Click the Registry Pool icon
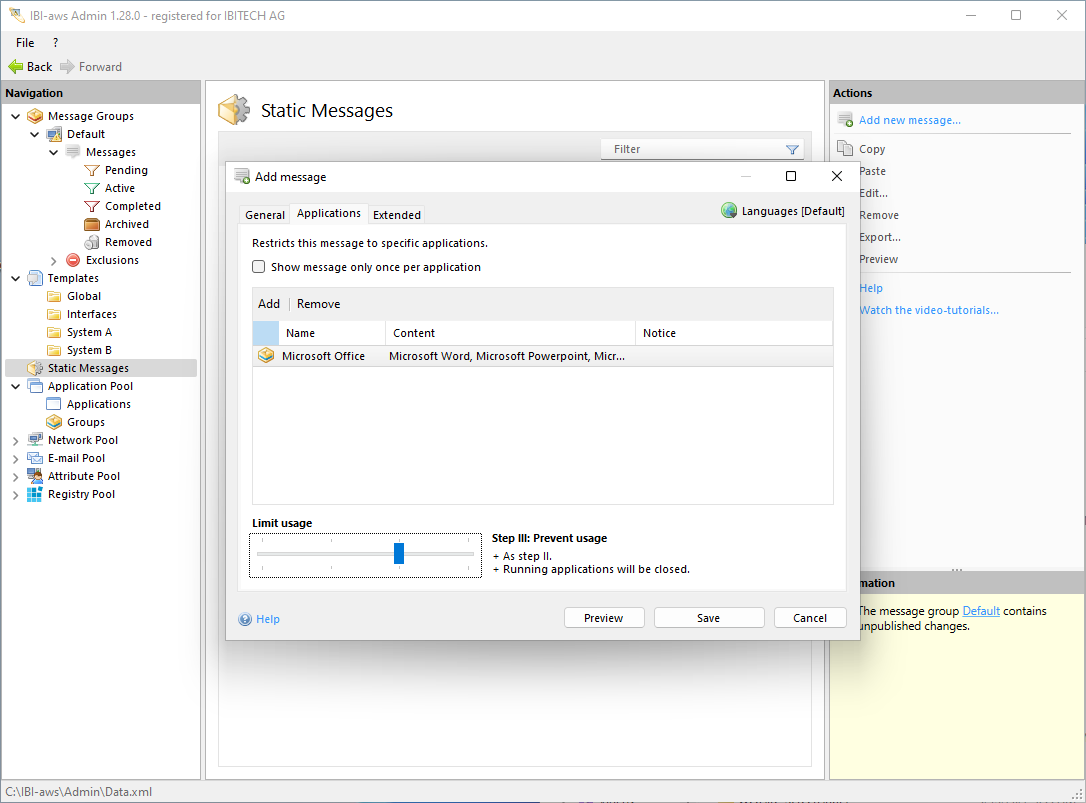The width and height of the screenshot is (1086, 803). (35, 494)
